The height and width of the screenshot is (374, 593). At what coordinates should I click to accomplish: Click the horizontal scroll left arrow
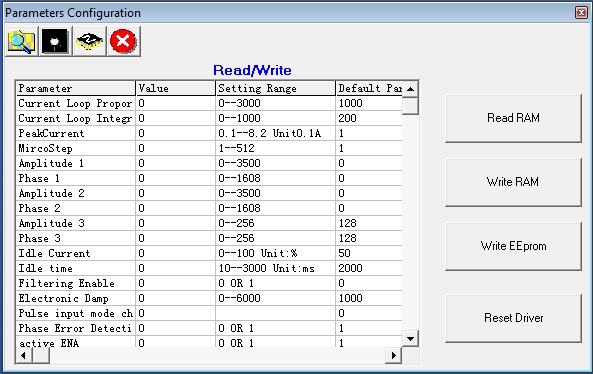(x=24, y=355)
